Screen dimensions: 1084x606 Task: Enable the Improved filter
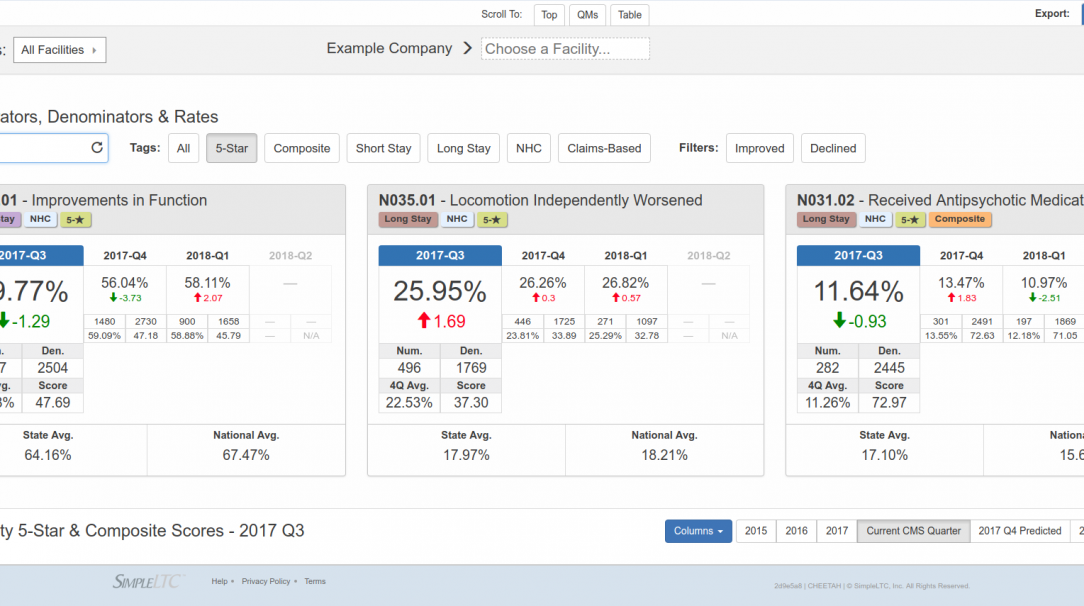pyautogui.click(x=759, y=148)
